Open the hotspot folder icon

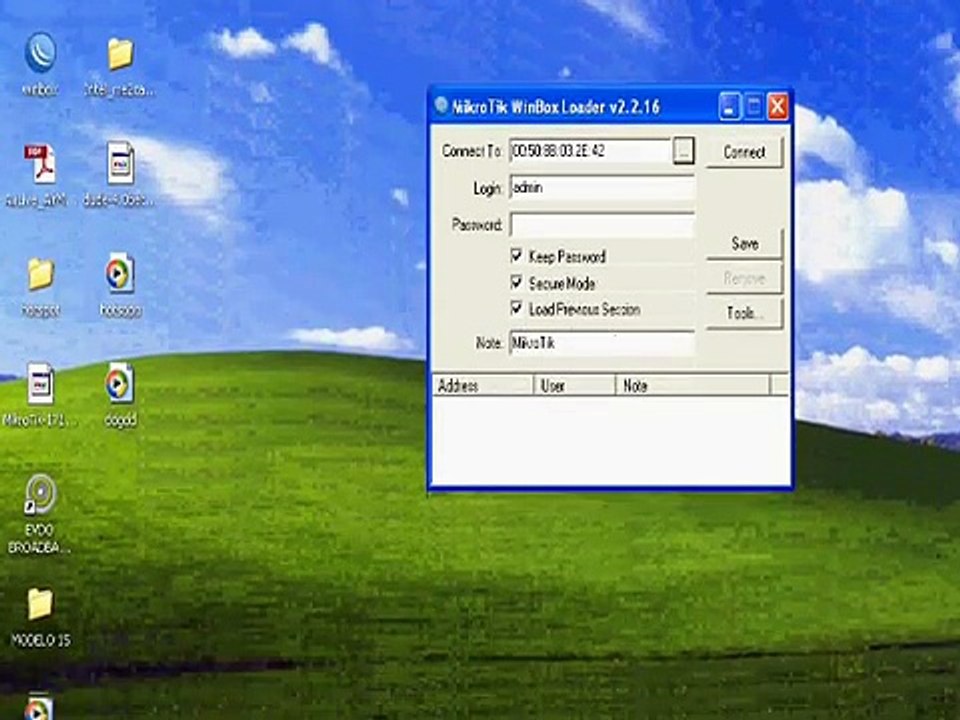pos(40,274)
